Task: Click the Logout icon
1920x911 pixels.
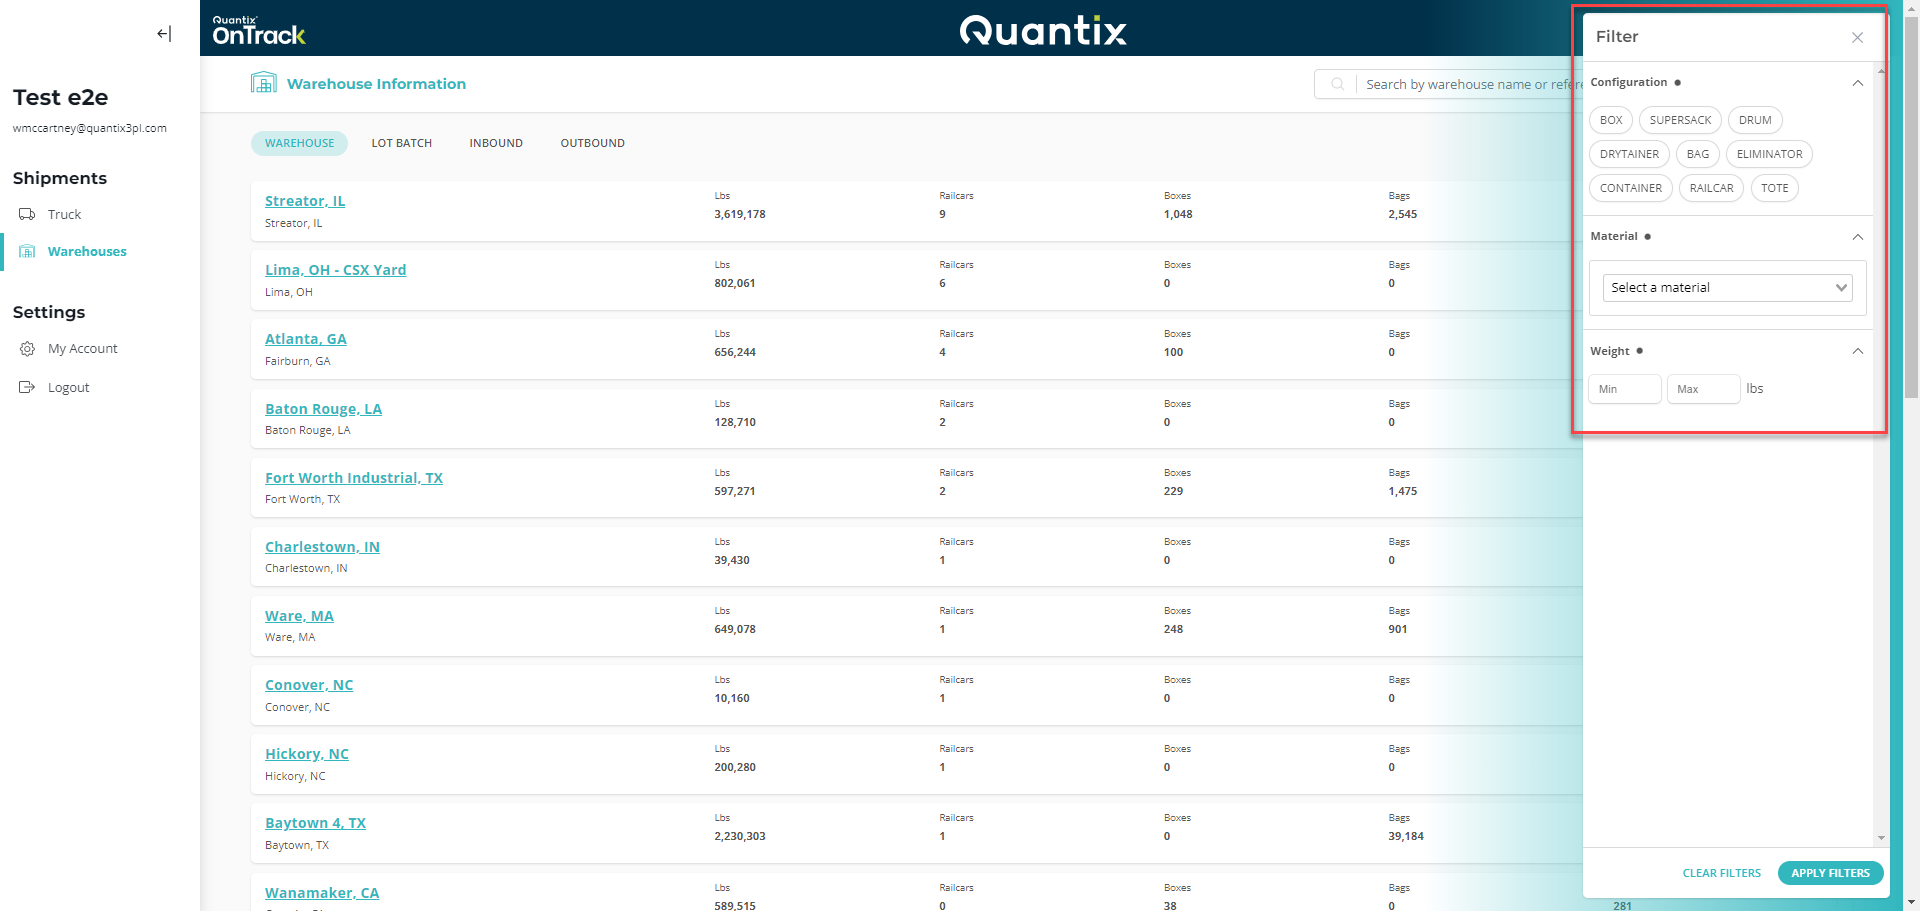Action: coord(27,388)
